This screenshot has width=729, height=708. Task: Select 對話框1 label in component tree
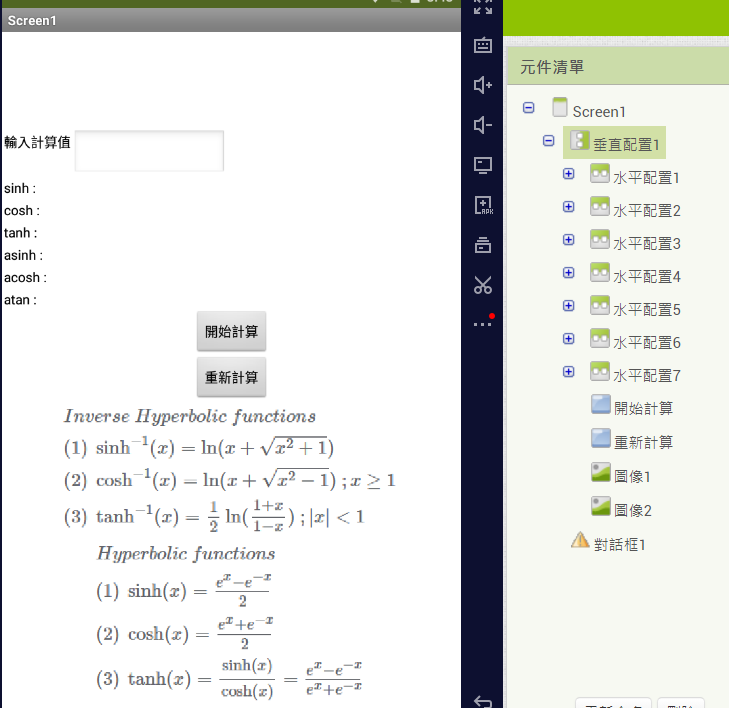(x=620, y=544)
